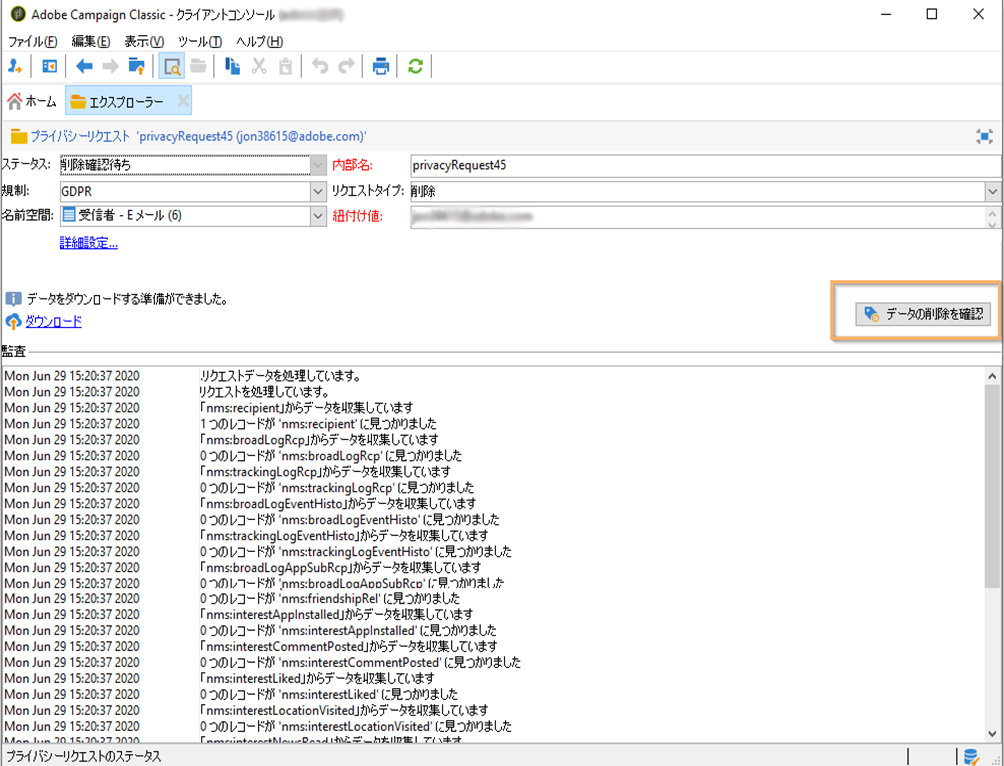The height and width of the screenshot is (766, 1004).
Task: Refresh with the green arrows icon
Action: 415,65
